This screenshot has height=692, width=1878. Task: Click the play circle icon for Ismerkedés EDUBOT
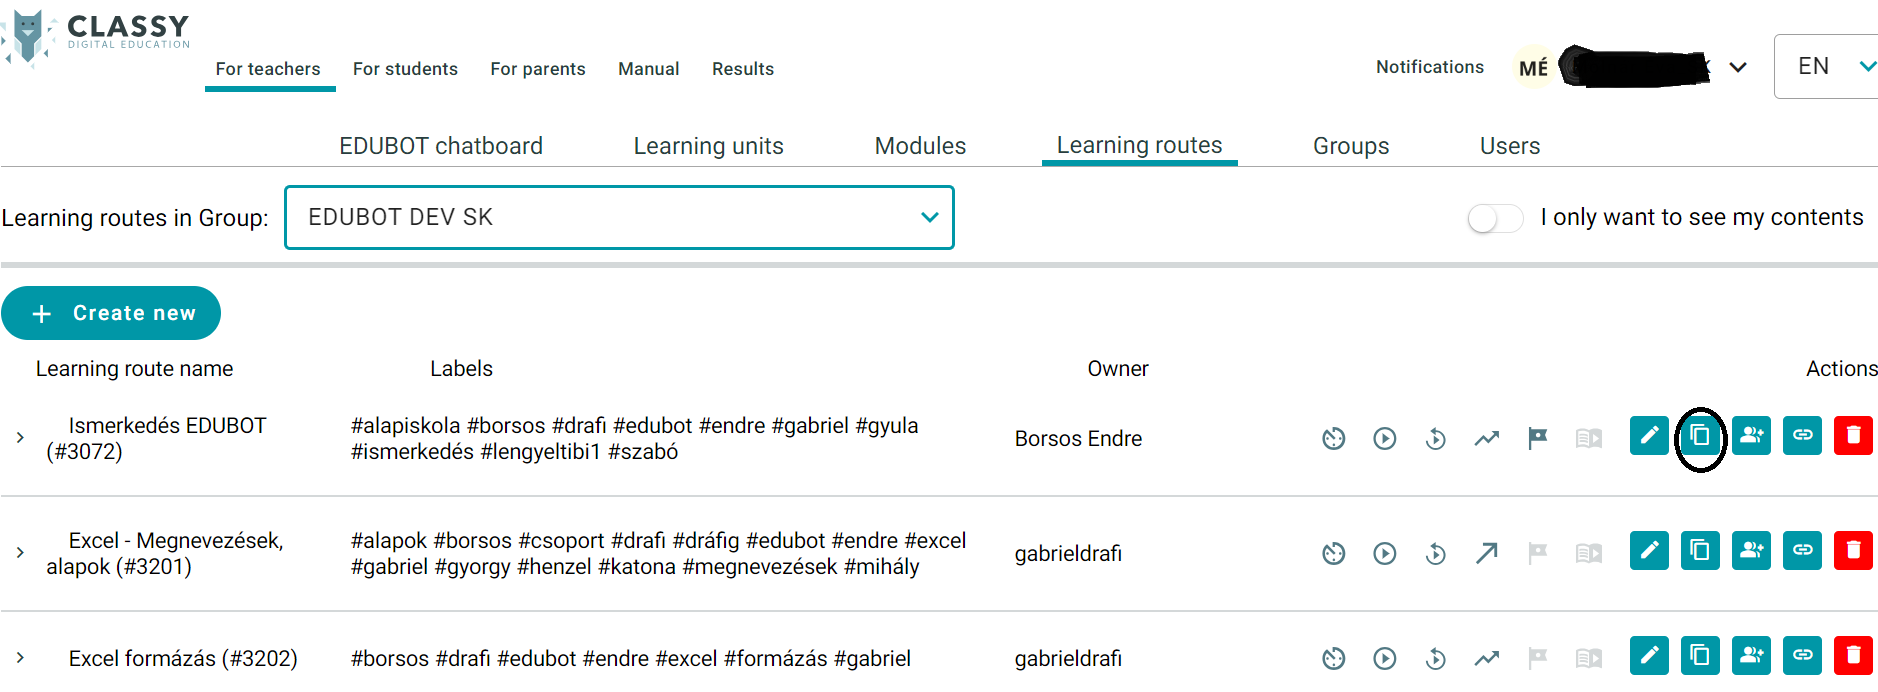[x=1385, y=438]
